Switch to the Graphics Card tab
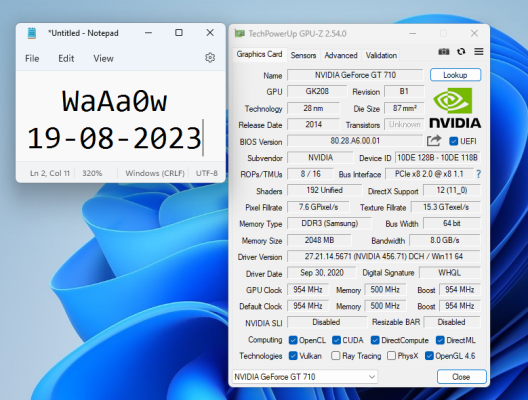This screenshot has width=528, height=400. (x=259, y=54)
